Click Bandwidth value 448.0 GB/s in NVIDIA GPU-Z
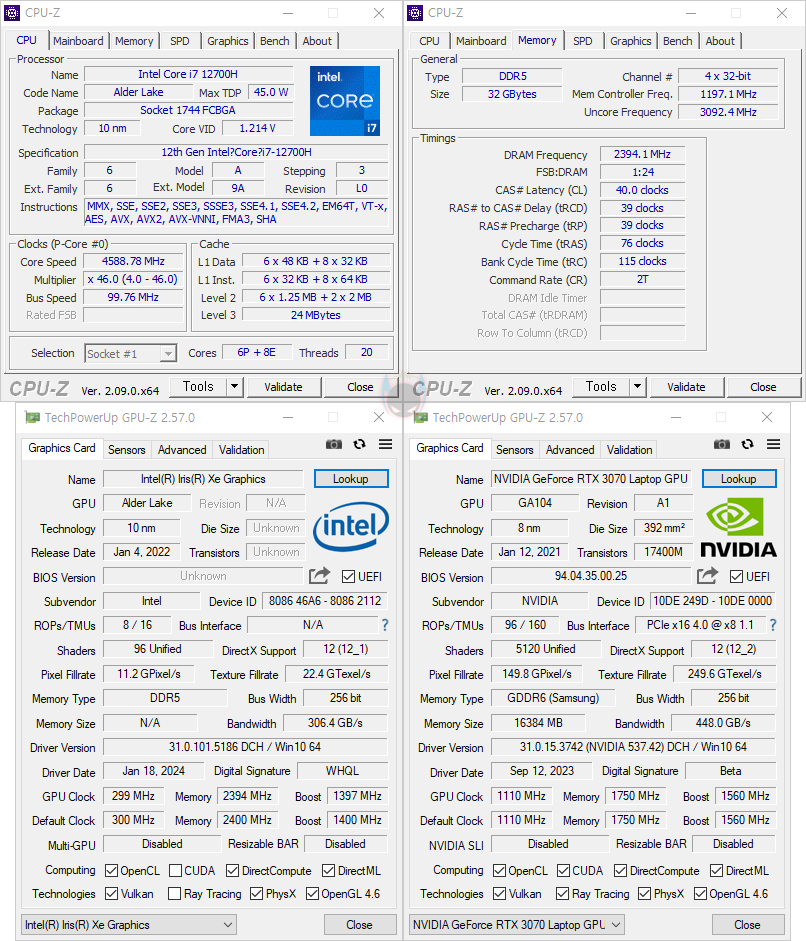 [x=723, y=723]
